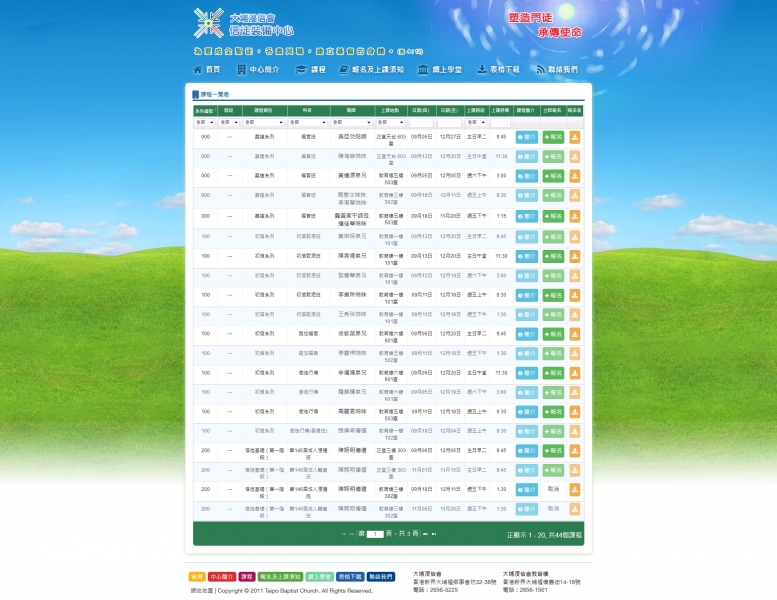The height and width of the screenshot is (600, 777).
Task: Open the 上課地點 filter dropdown
Action: tap(391, 122)
